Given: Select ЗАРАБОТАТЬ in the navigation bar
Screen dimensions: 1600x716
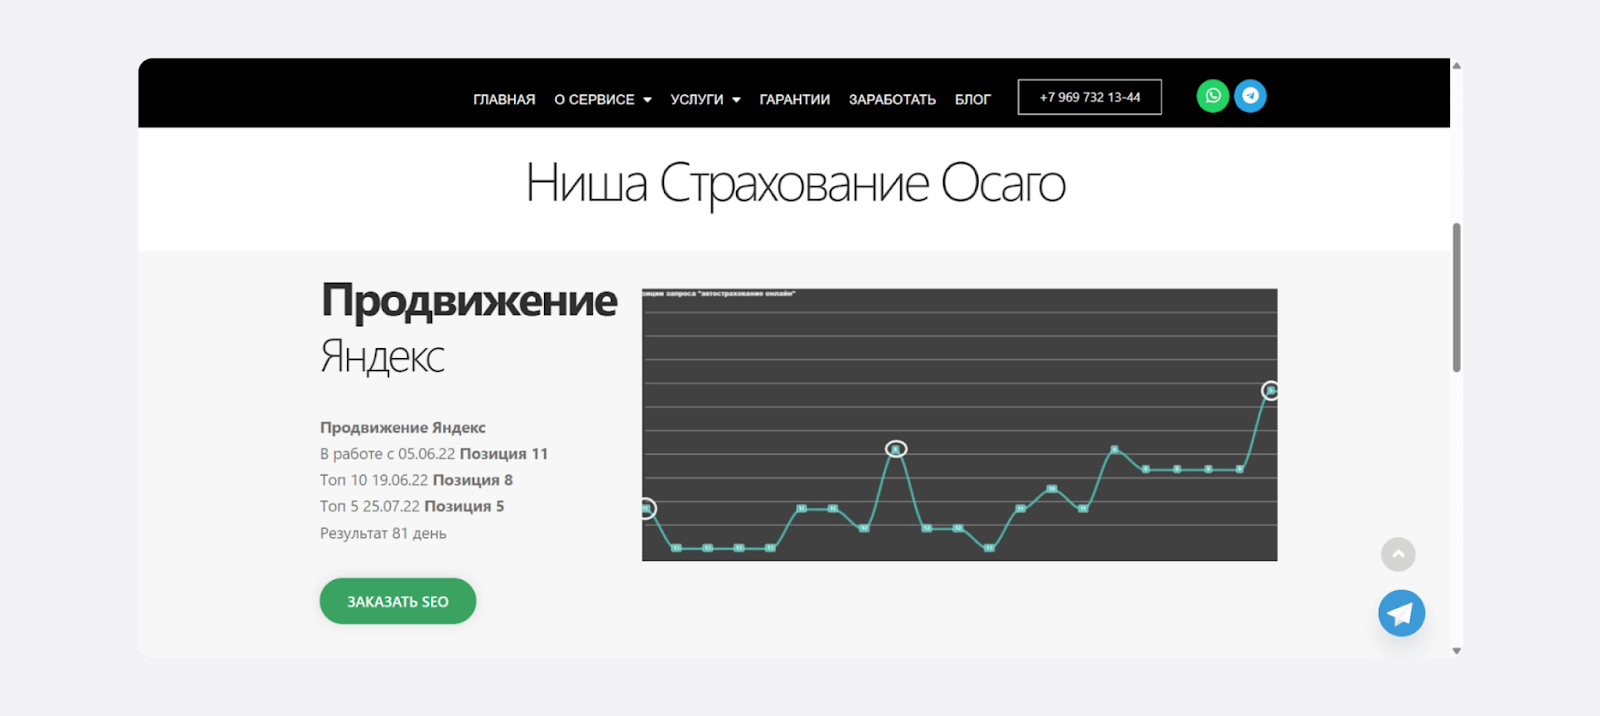Looking at the screenshot, I should click(892, 100).
